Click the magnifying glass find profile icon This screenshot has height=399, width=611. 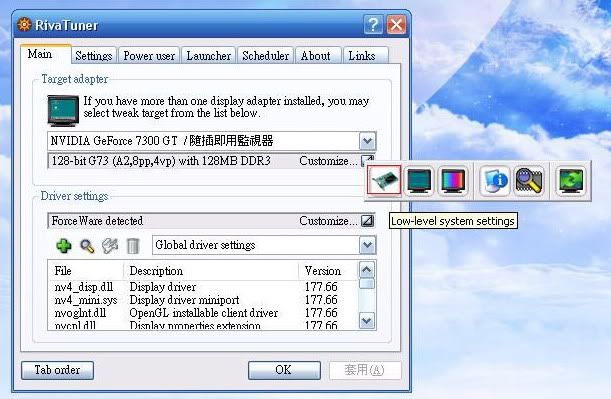click(87, 246)
